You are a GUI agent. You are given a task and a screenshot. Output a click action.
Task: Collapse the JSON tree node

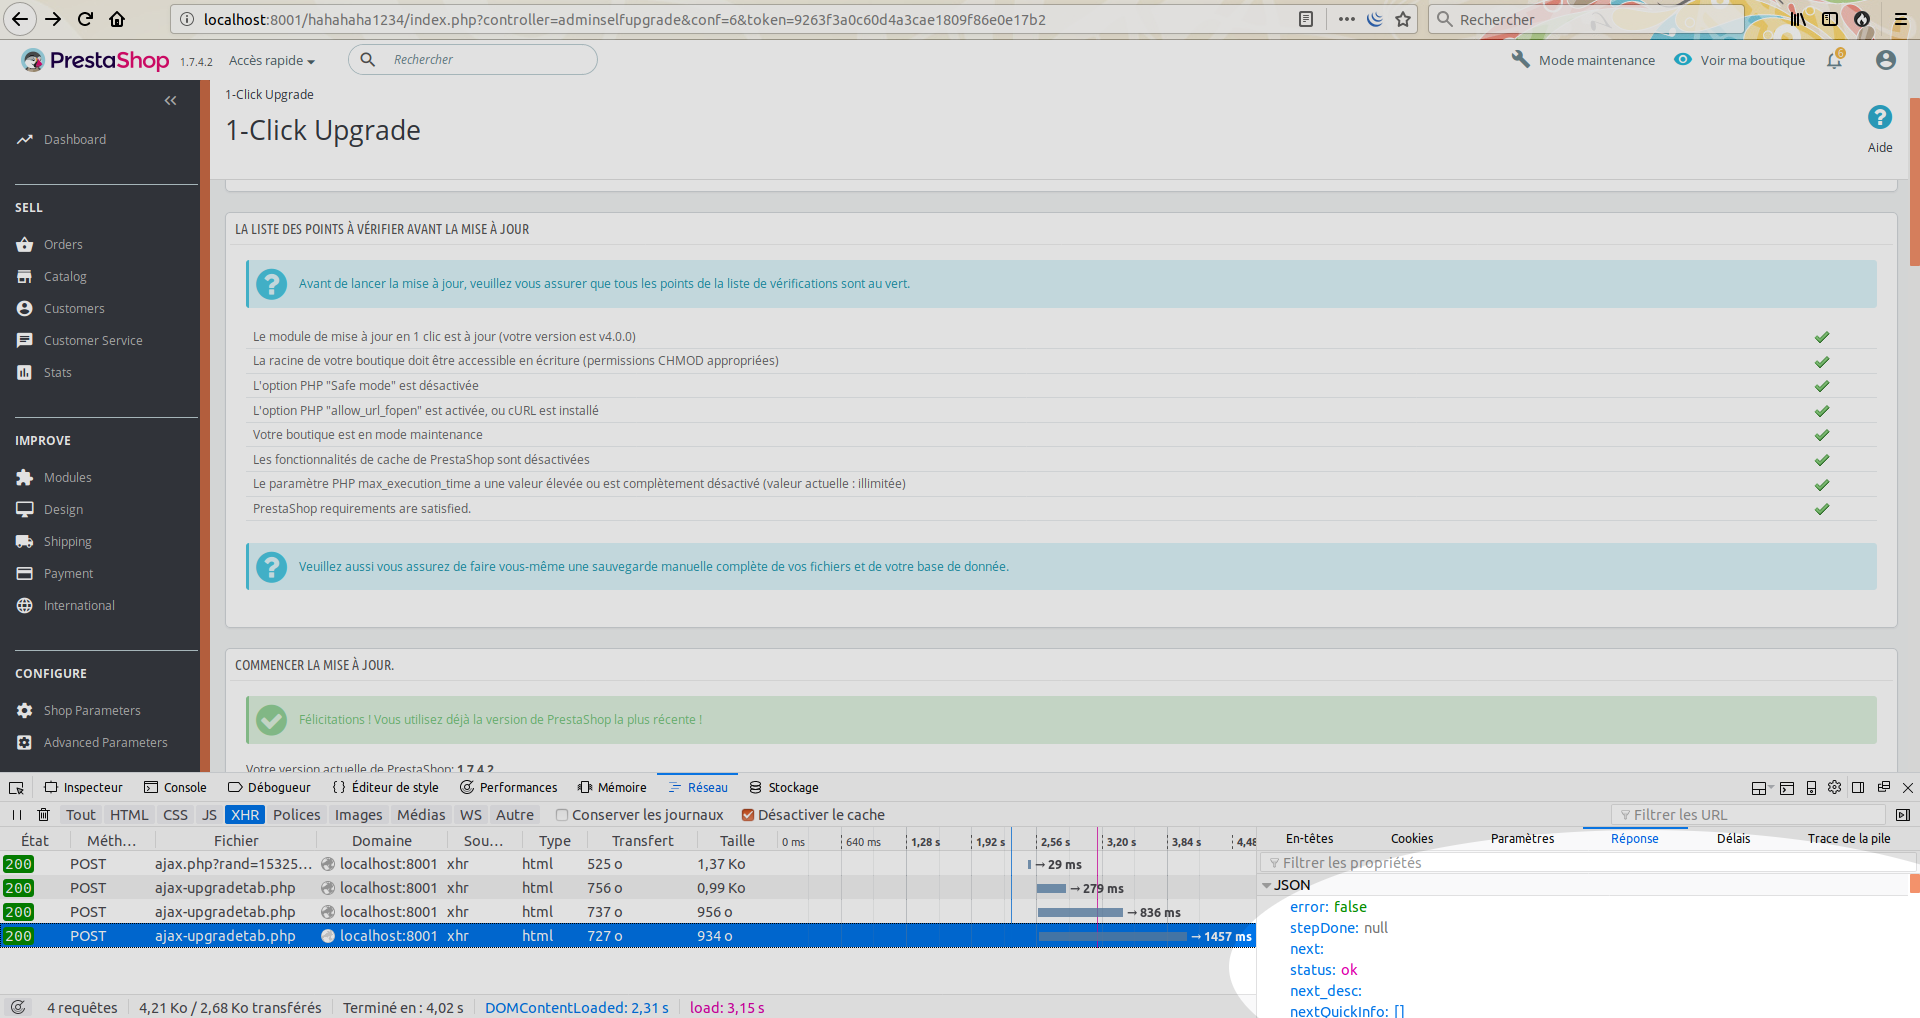pyautogui.click(x=1267, y=885)
